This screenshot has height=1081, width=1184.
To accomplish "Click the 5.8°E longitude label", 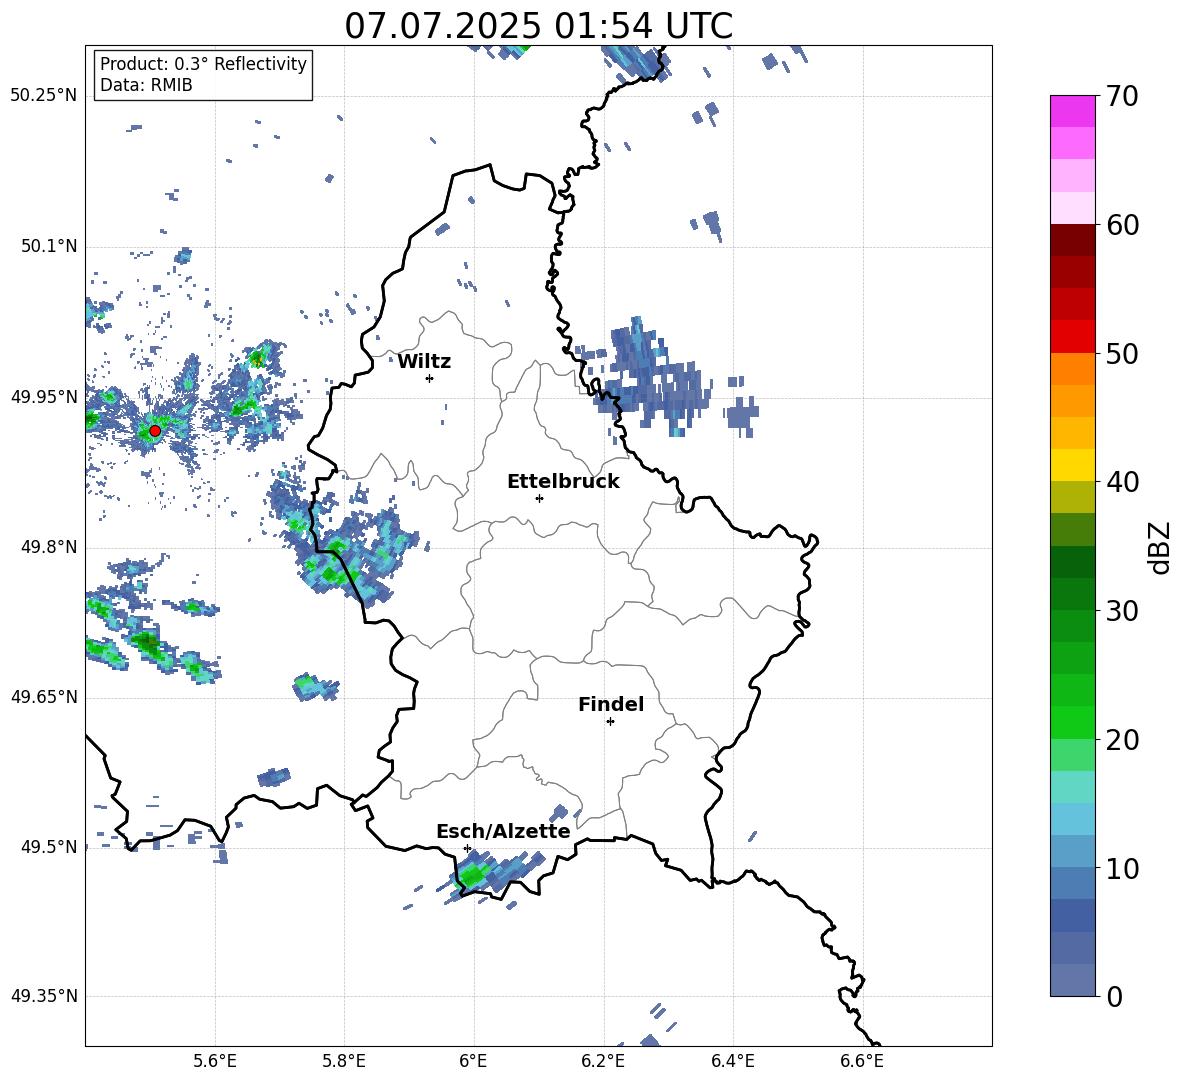I will pyautogui.click(x=344, y=1061).
